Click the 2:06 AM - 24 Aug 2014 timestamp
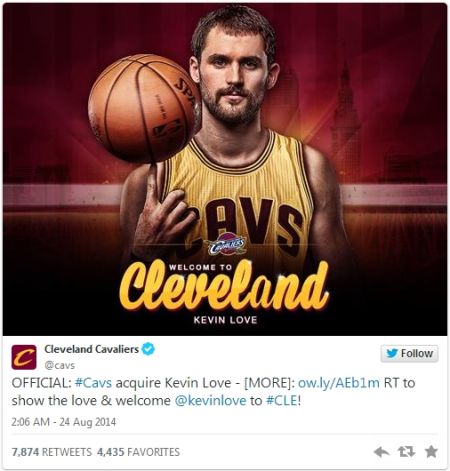Image resolution: width=450 pixels, height=471 pixels. pyautogui.click(x=64, y=422)
